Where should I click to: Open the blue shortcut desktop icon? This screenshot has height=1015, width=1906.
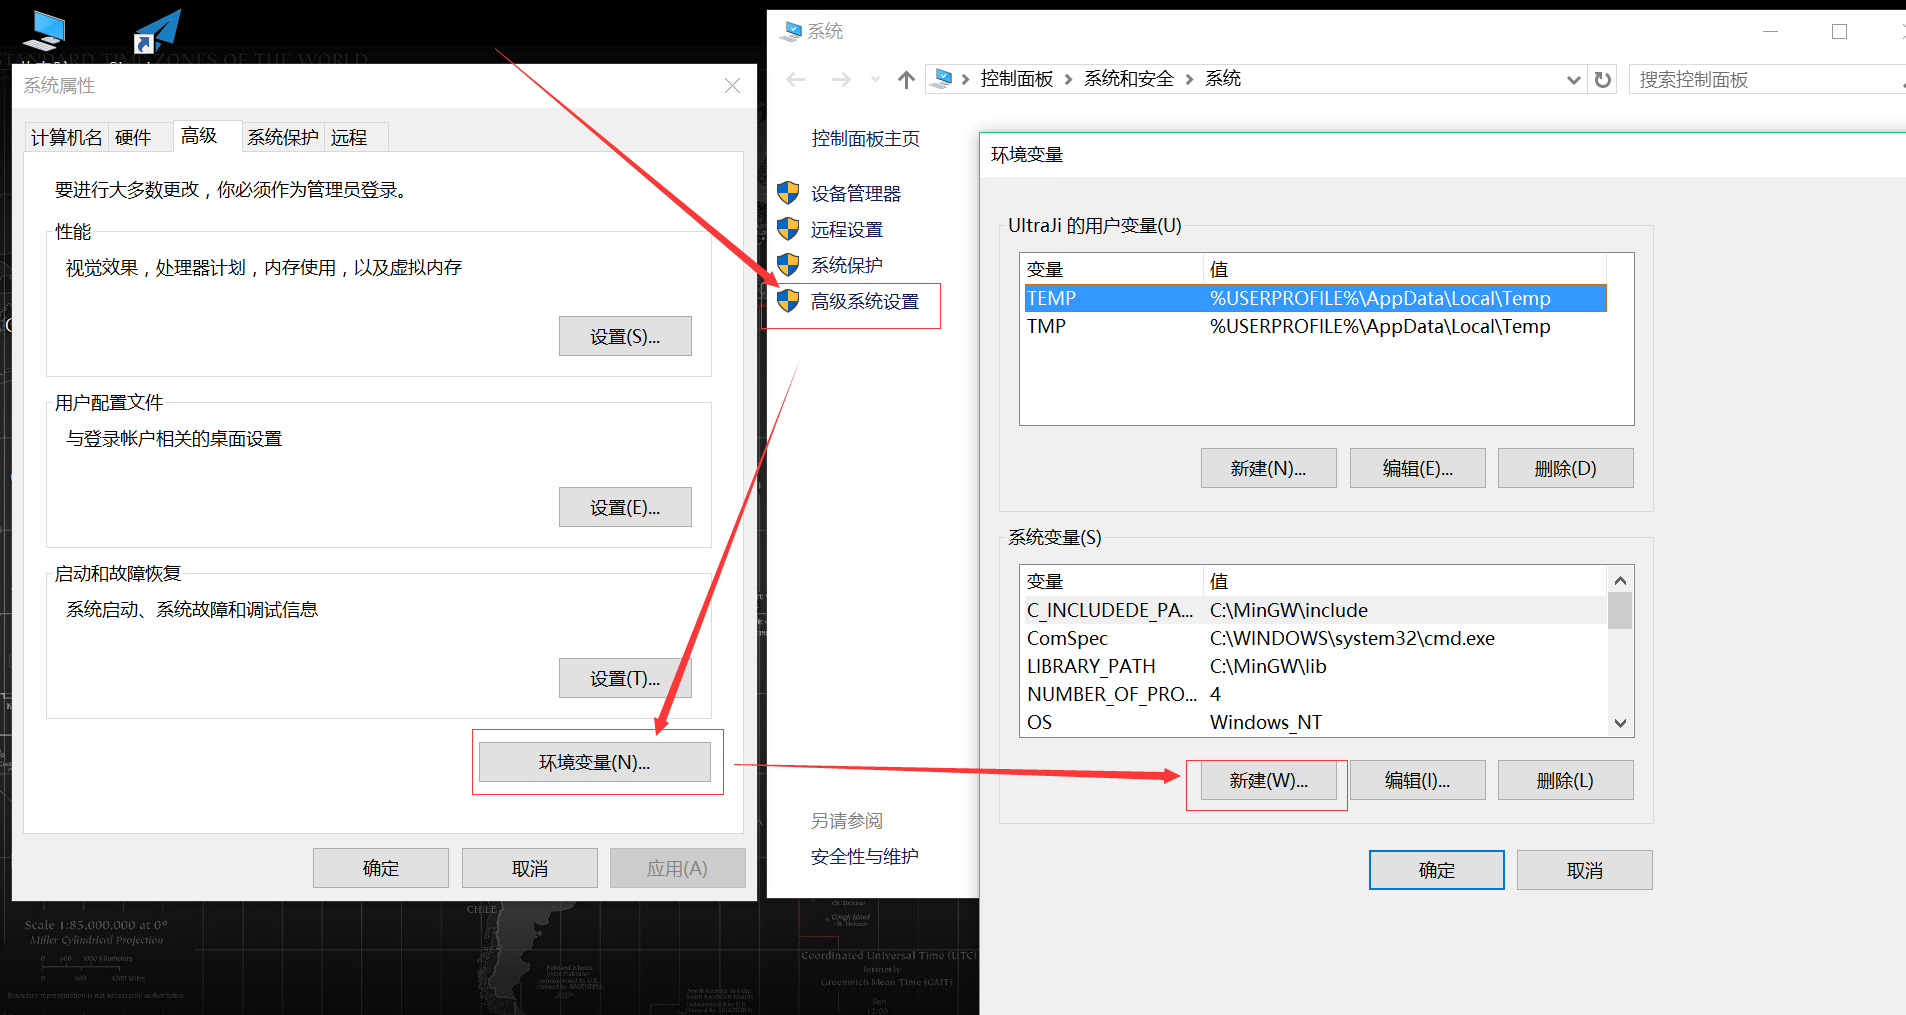click(x=157, y=31)
